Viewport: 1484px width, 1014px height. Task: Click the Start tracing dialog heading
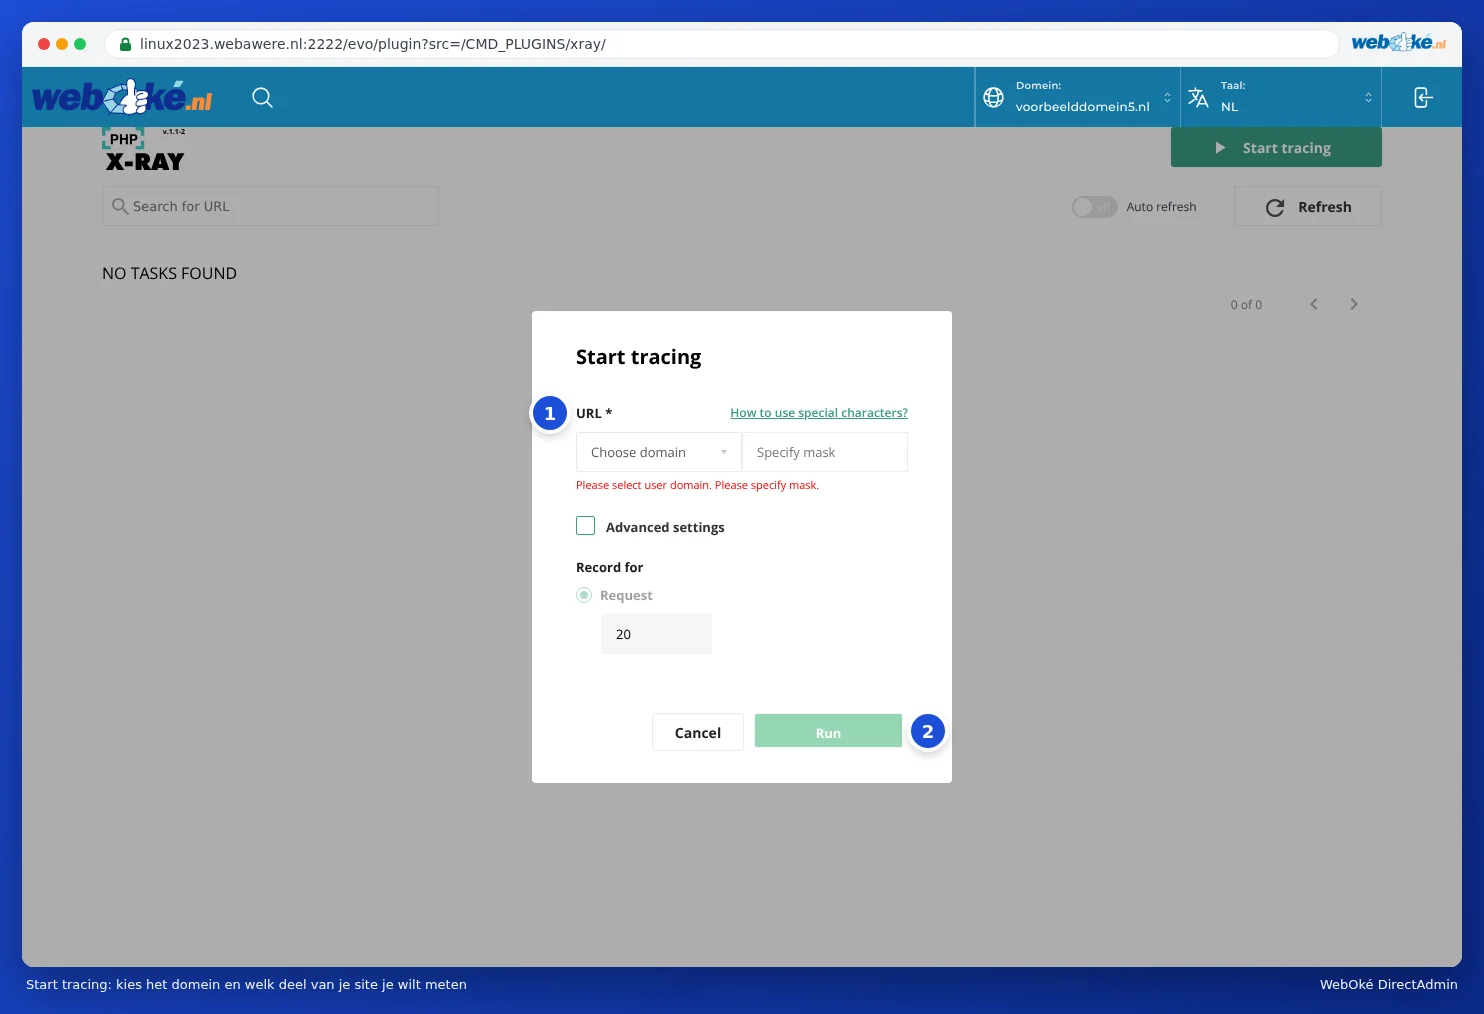[x=638, y=357]
